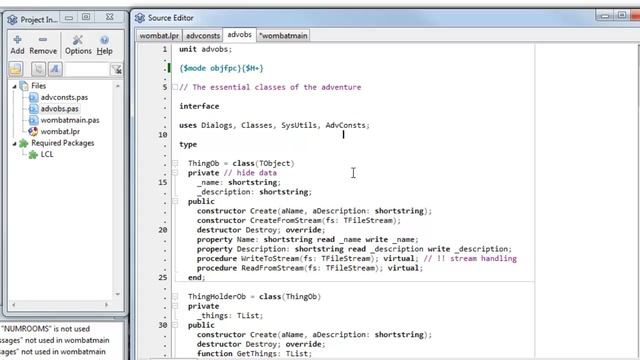640x360 pixels.
Task: Select advobs.pas in file tree
Action: coord(59,109)
